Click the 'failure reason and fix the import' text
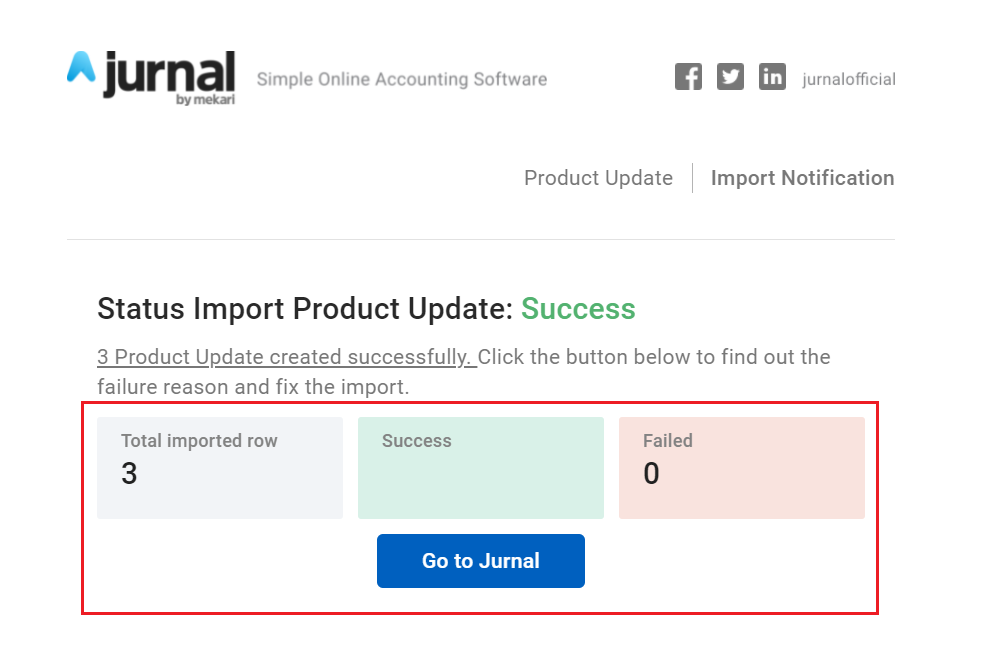 coord(253,387)
